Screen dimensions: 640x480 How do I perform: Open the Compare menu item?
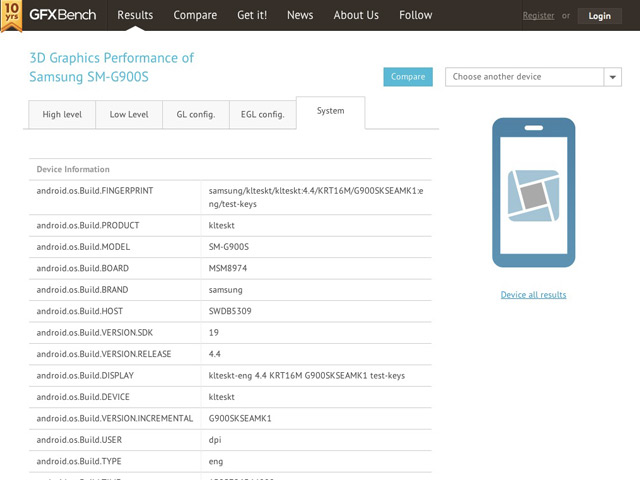pyautogui.click(x=195, y=15)
